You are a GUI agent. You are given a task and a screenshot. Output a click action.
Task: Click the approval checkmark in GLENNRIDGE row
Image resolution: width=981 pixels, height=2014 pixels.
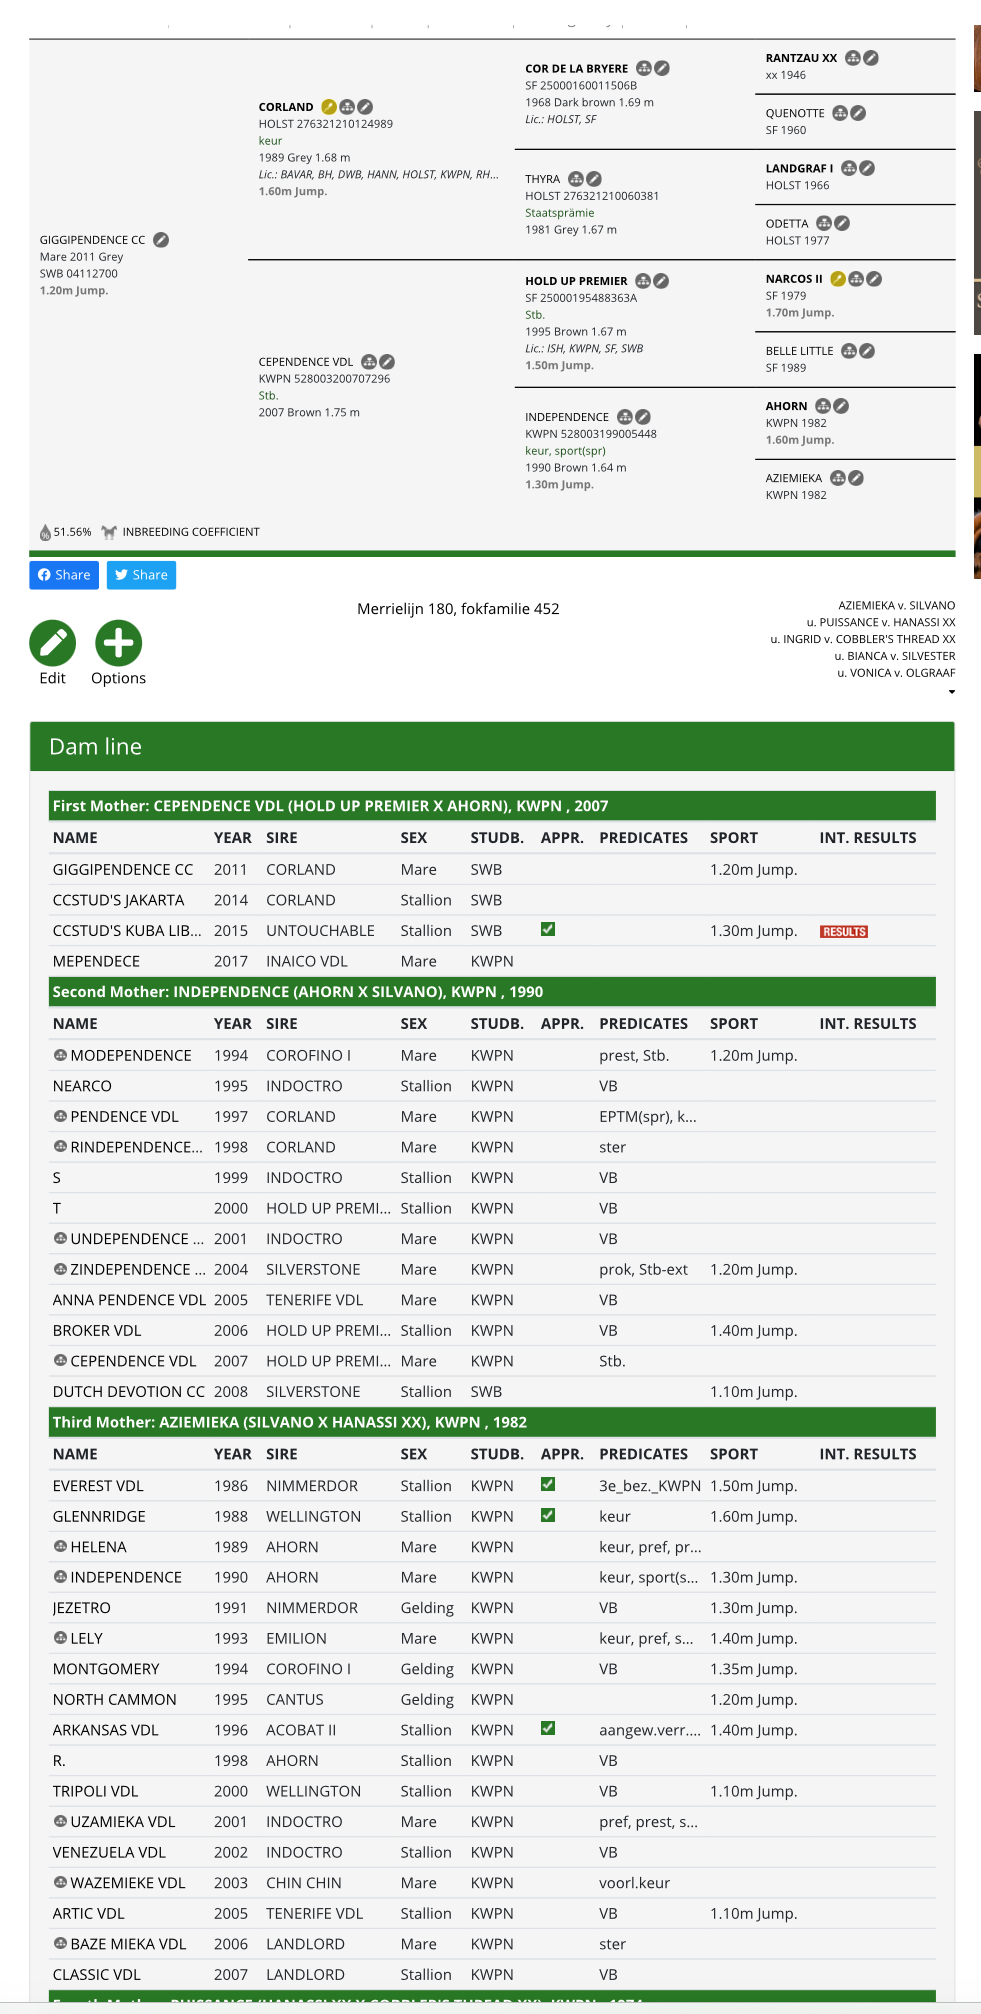coord(548,1515)
